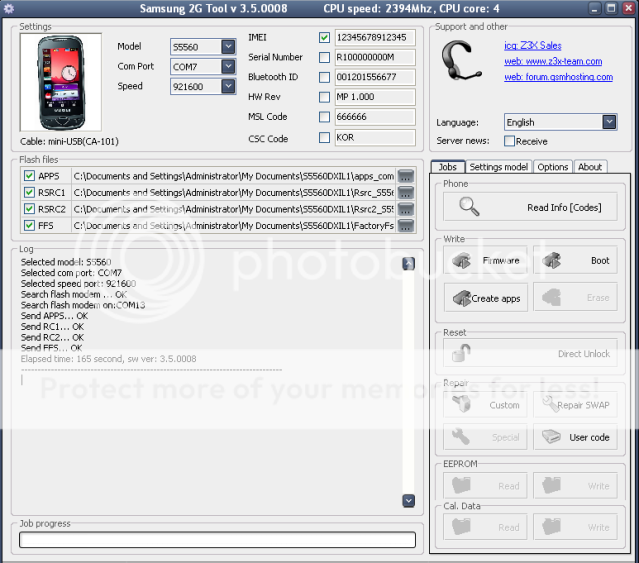Click the MSL Code input field
This screenshot has height=563, width=639.
374,118
